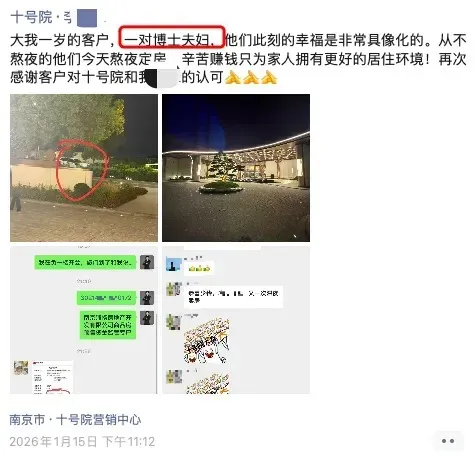Click the white text message bubble in group chat
Image resolution: width=475 pixels, height=457 pixels.
pos(233,296)
